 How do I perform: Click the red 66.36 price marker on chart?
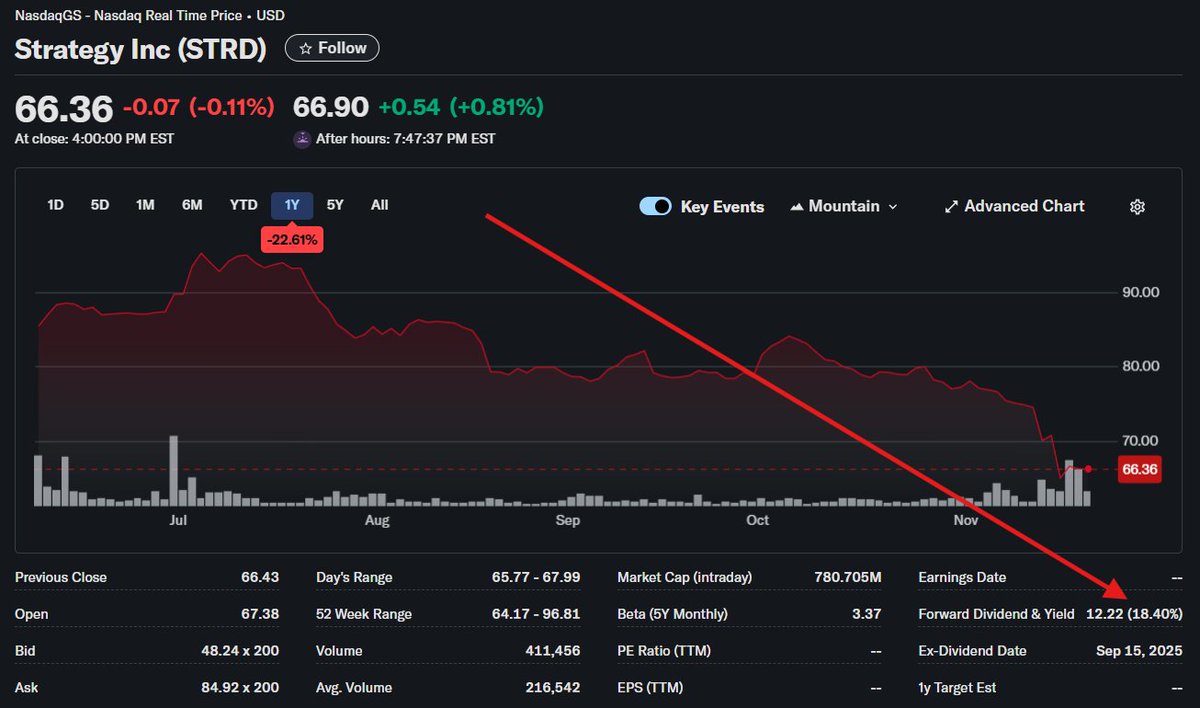tap(1139, 468)
